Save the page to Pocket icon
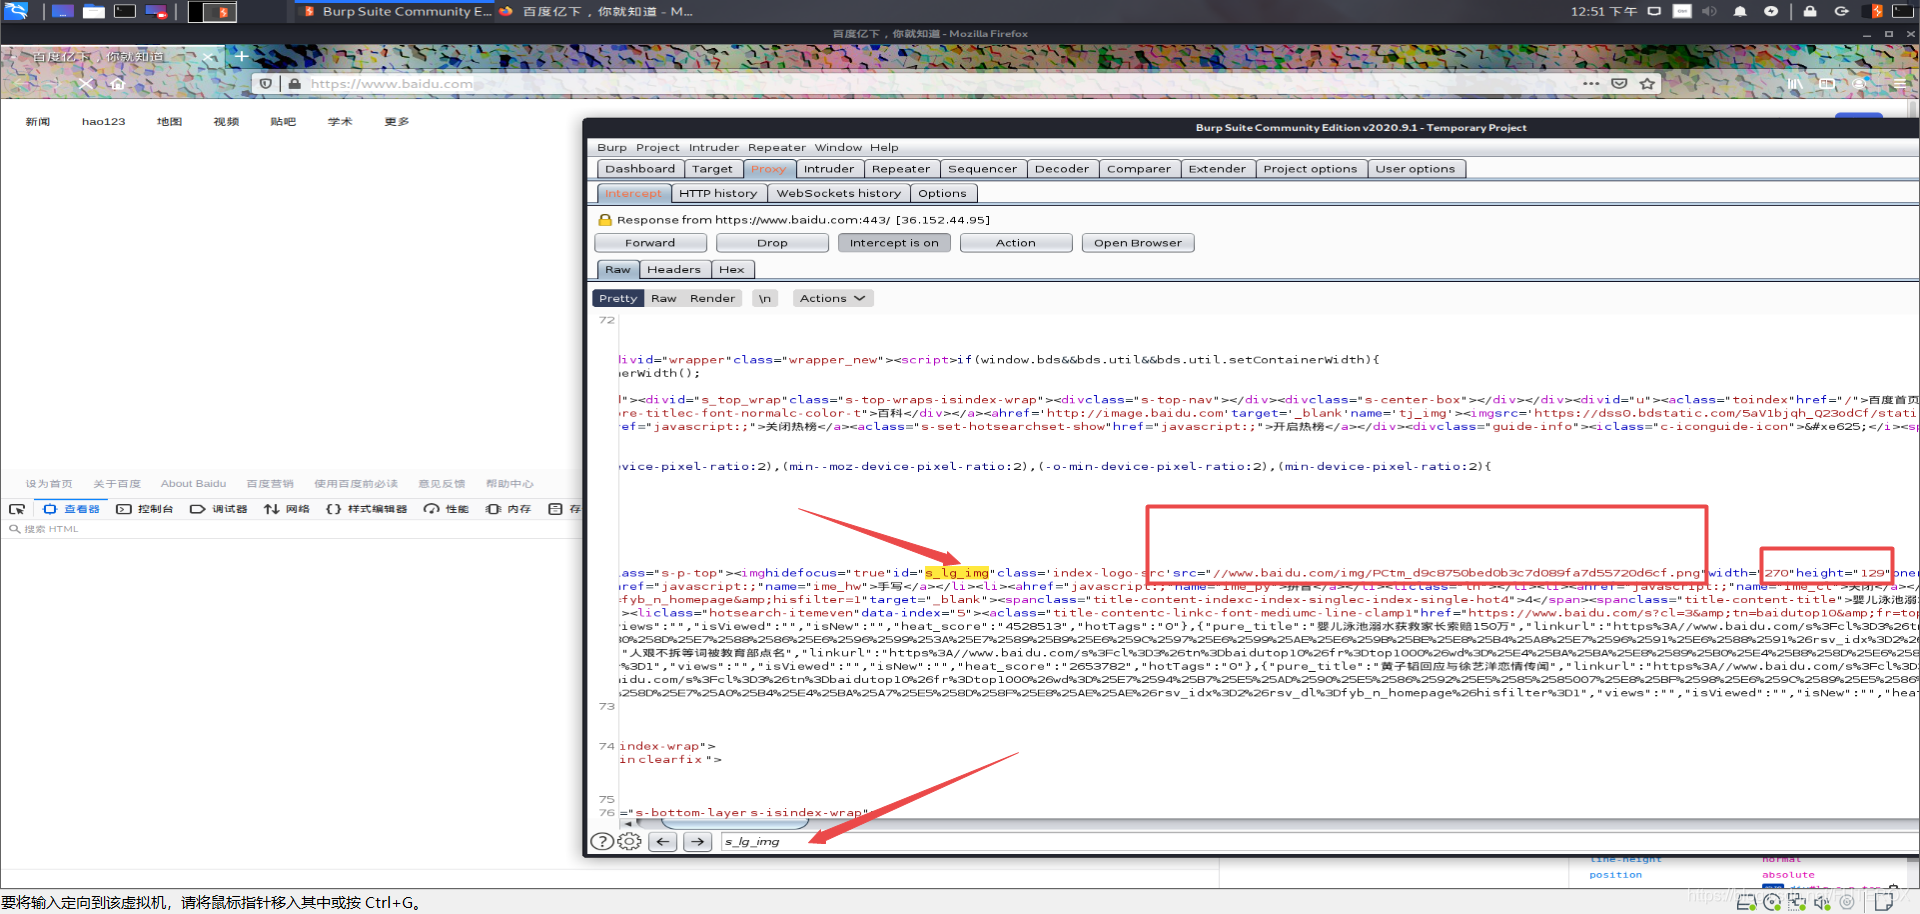 click(x=1619, y=84)
